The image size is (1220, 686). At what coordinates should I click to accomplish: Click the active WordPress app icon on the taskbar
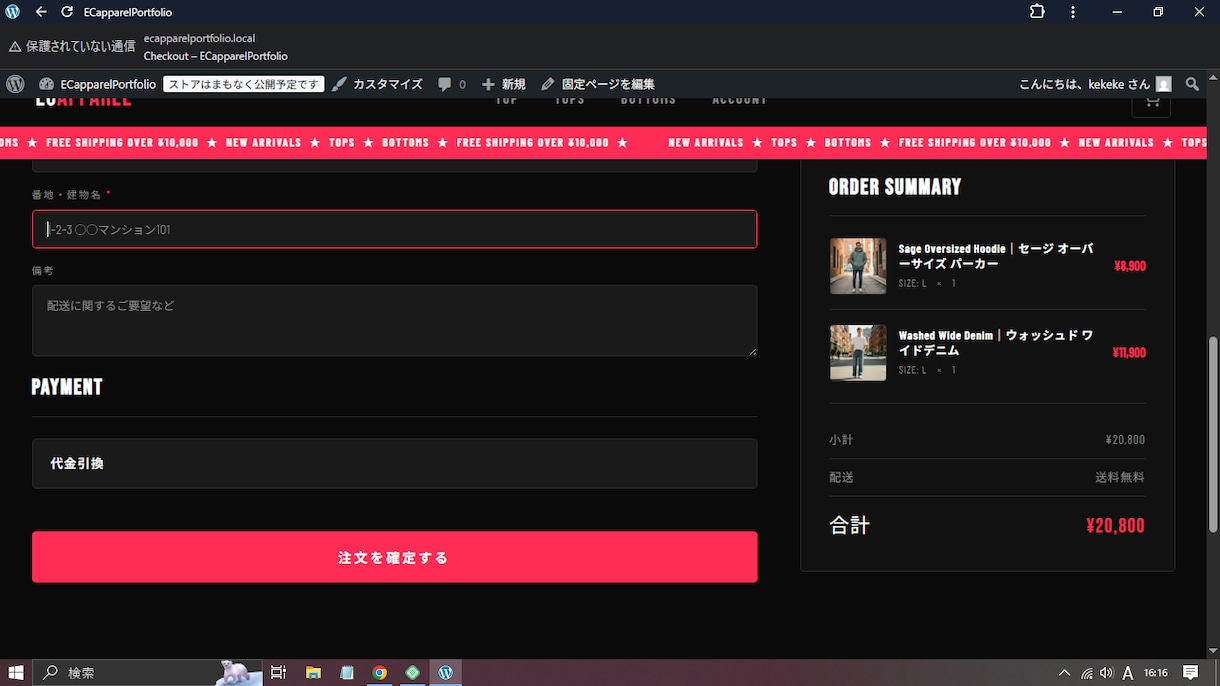pos(446,673)
